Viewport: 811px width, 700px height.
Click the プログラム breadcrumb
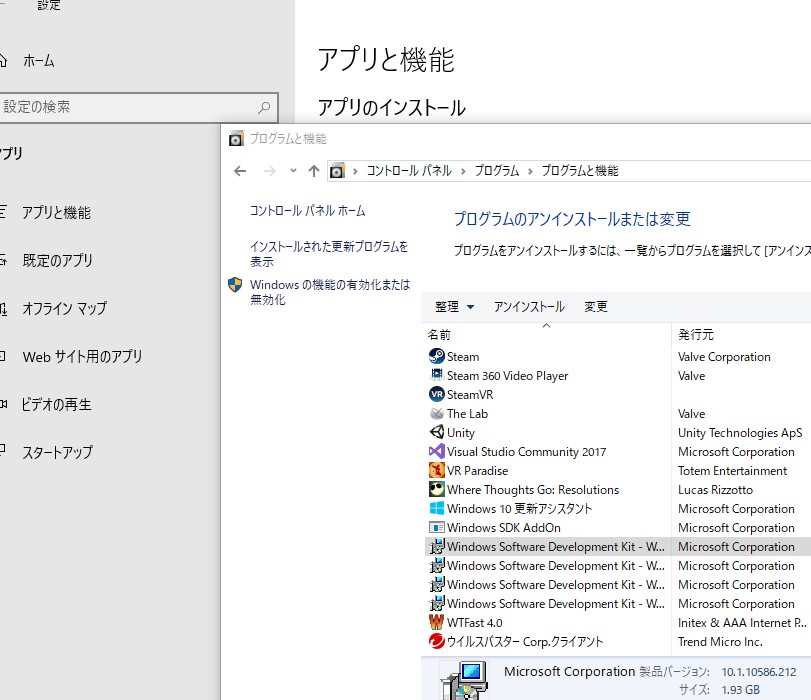(497, 171)
